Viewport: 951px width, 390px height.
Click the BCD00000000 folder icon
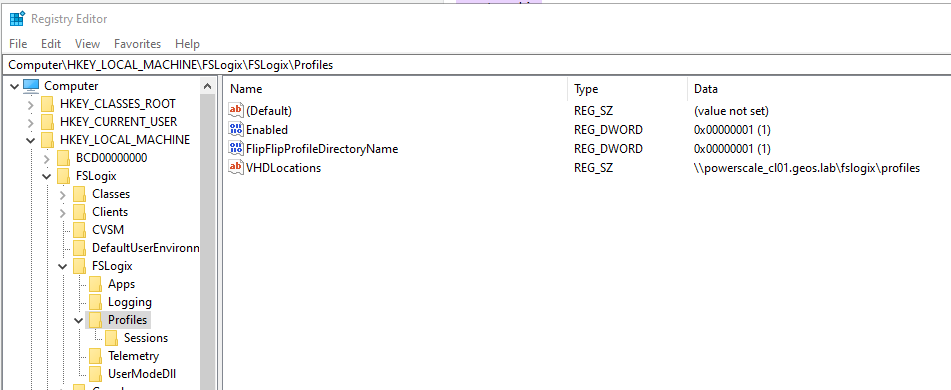(x=64, y=158)
